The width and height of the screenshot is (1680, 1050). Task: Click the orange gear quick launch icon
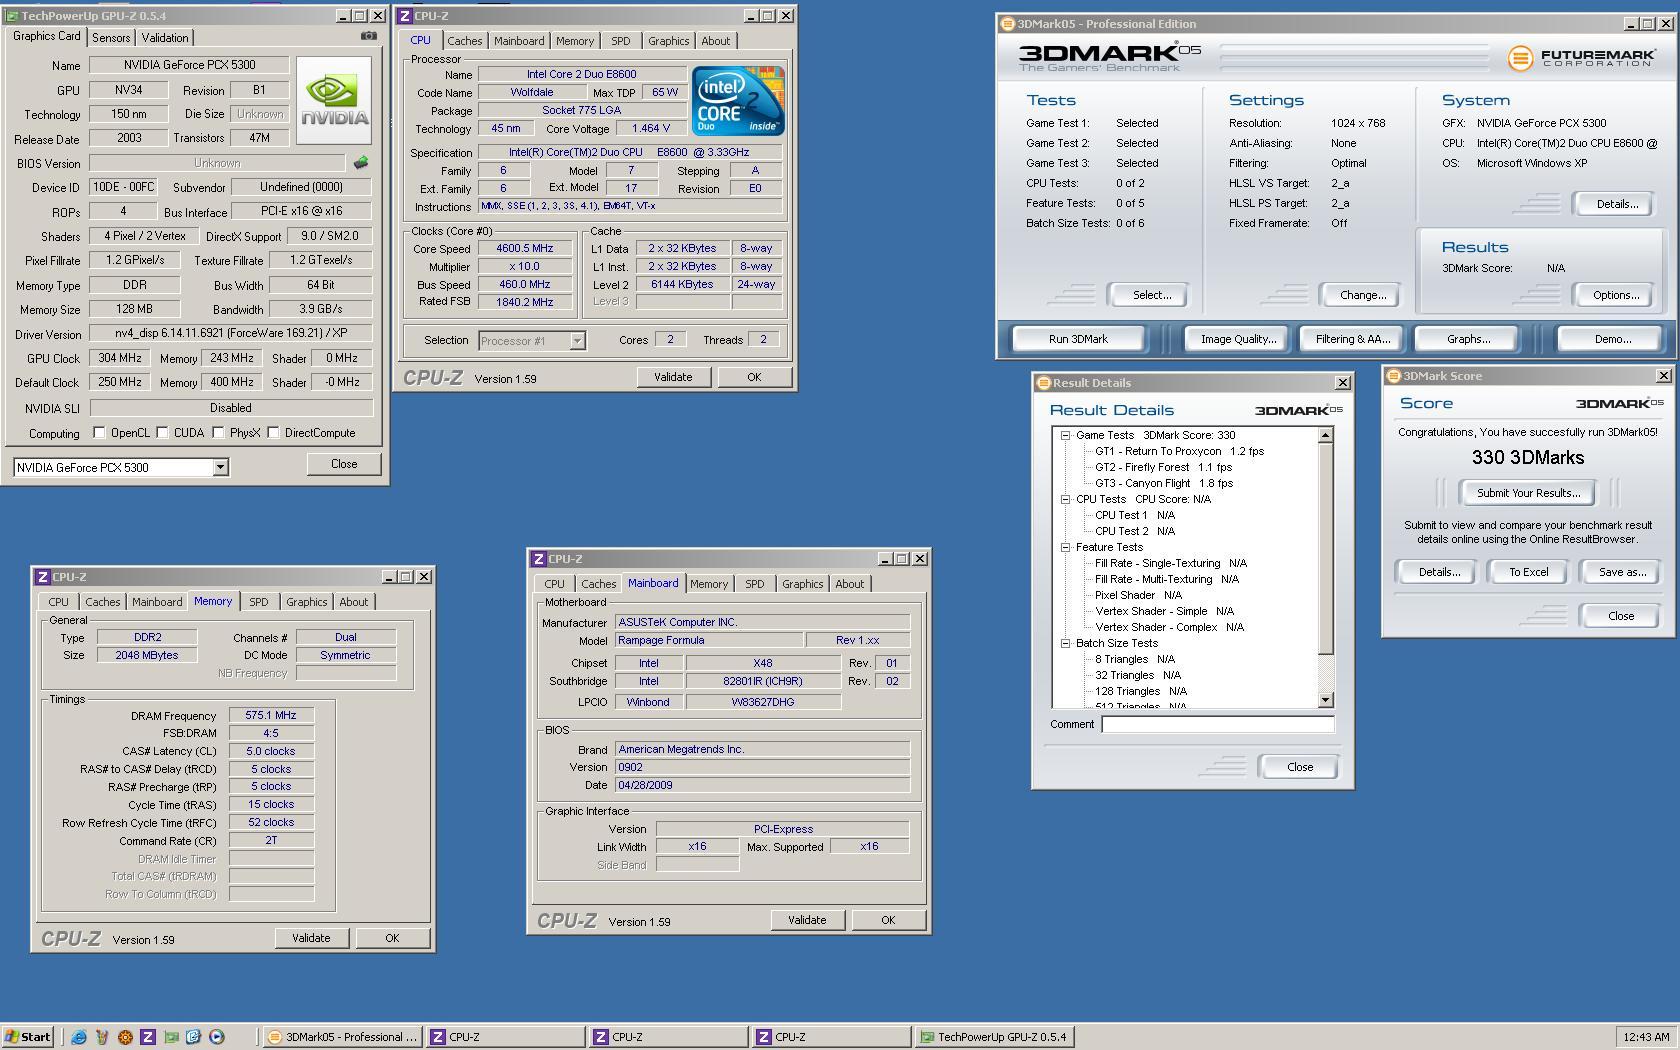[x=125, y=1037]
